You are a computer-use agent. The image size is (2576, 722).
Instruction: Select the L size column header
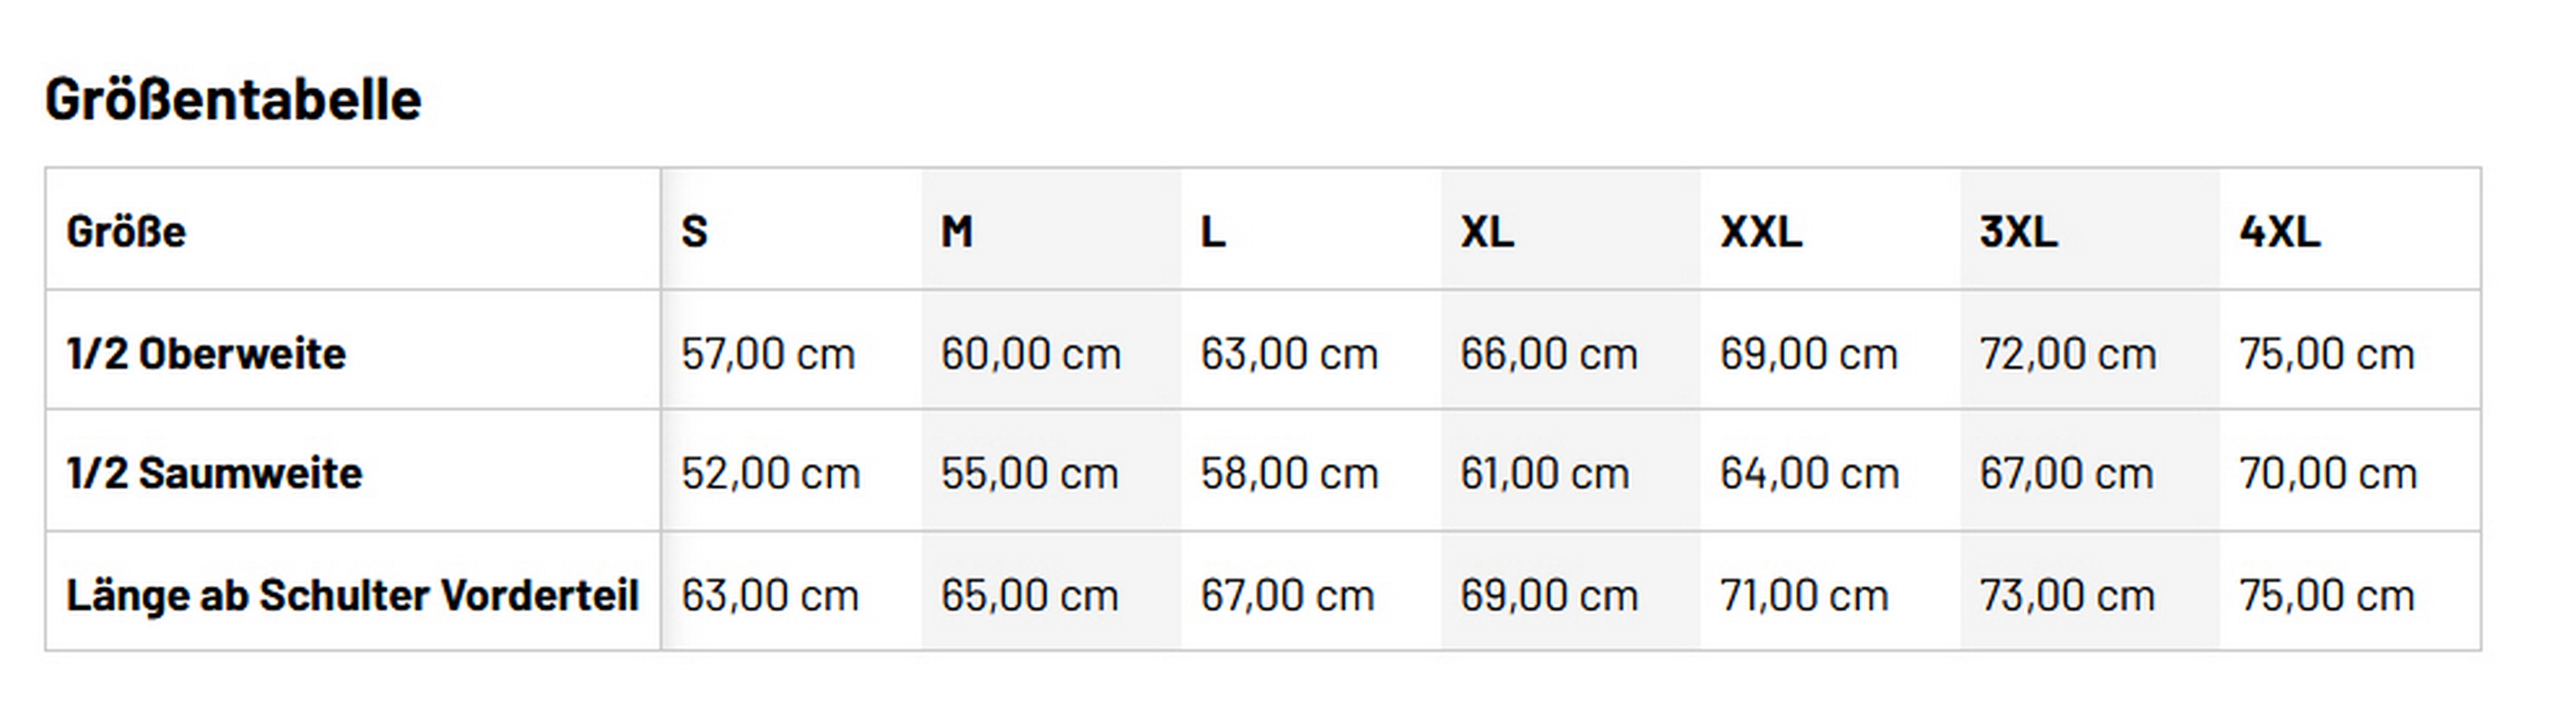pos(1212,232)
